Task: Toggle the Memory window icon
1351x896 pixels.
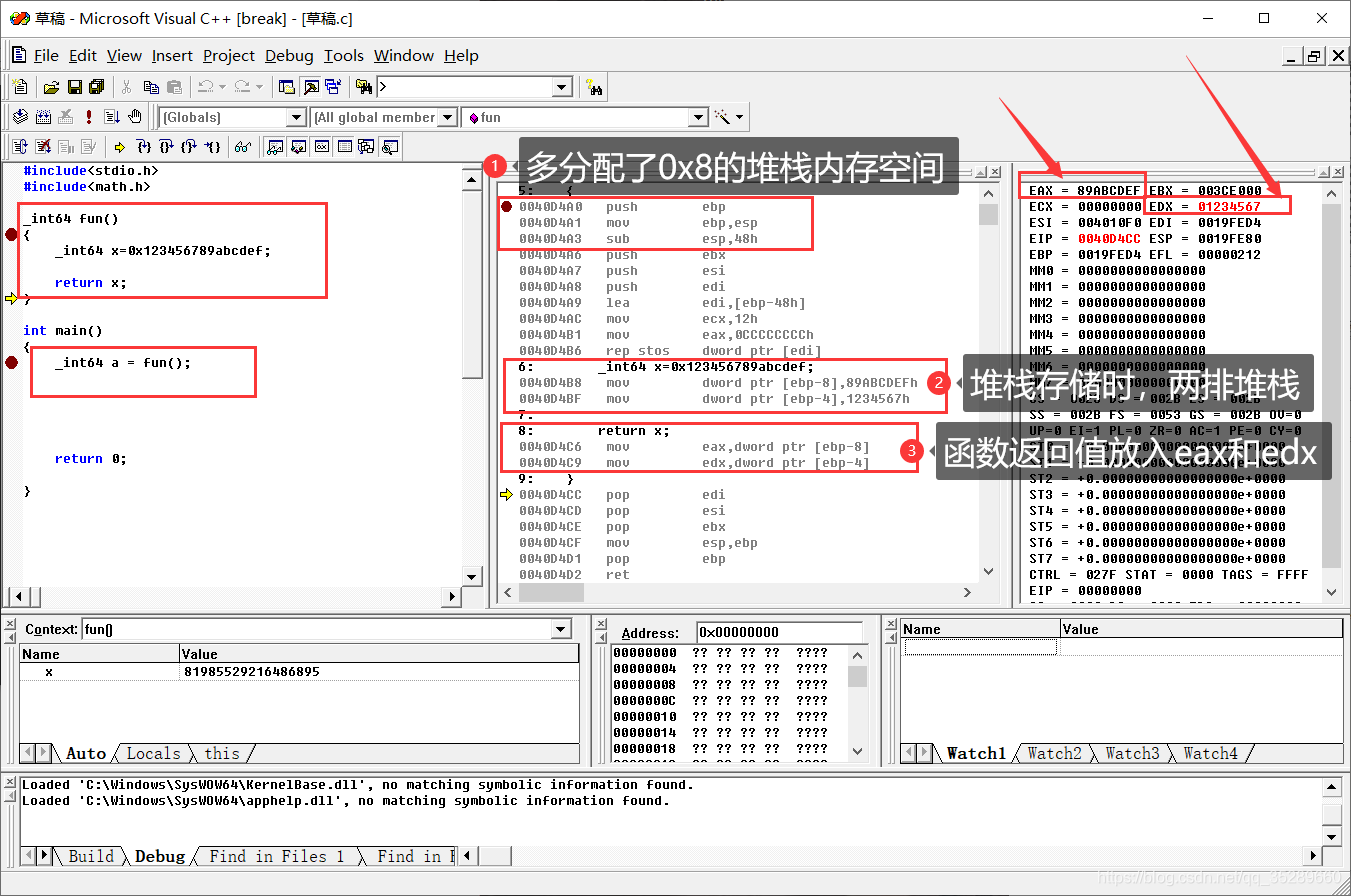Action: click(x=344, y=146)
